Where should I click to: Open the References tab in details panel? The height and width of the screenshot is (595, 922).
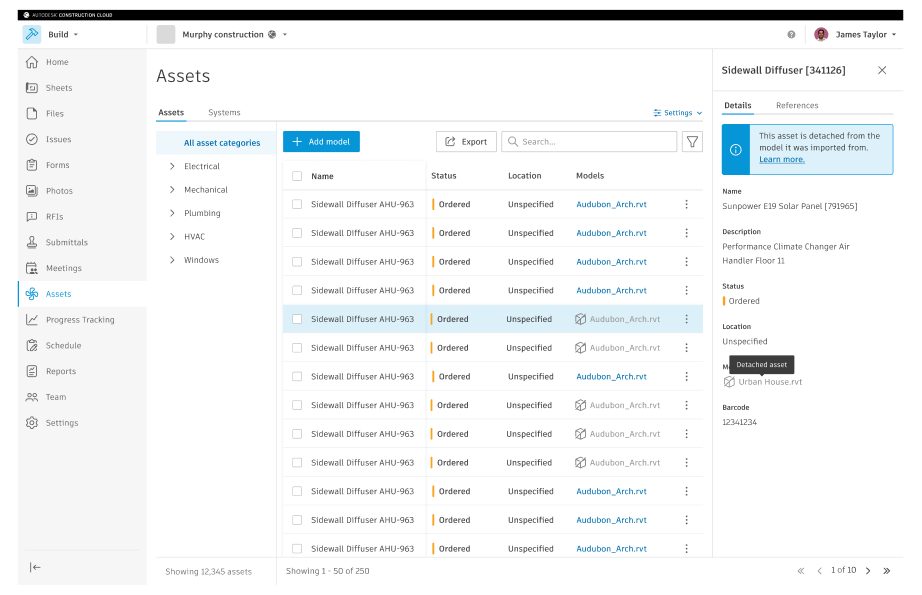[x=797, y=105]
